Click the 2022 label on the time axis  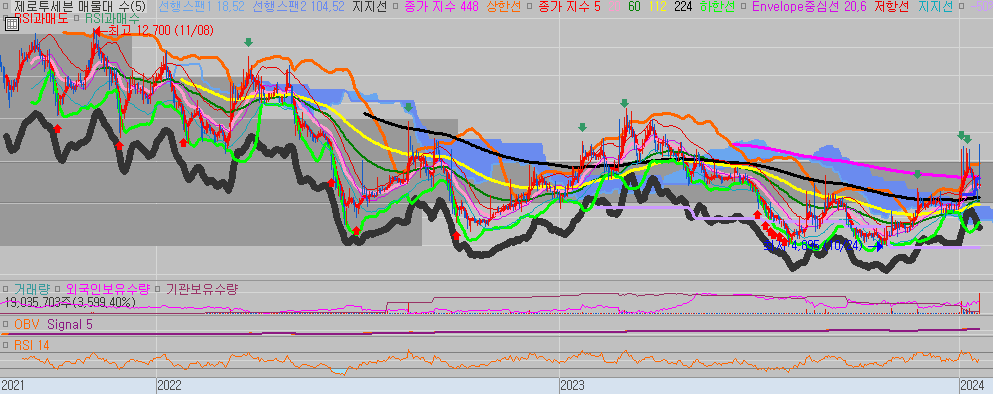(x=169, y=385)
